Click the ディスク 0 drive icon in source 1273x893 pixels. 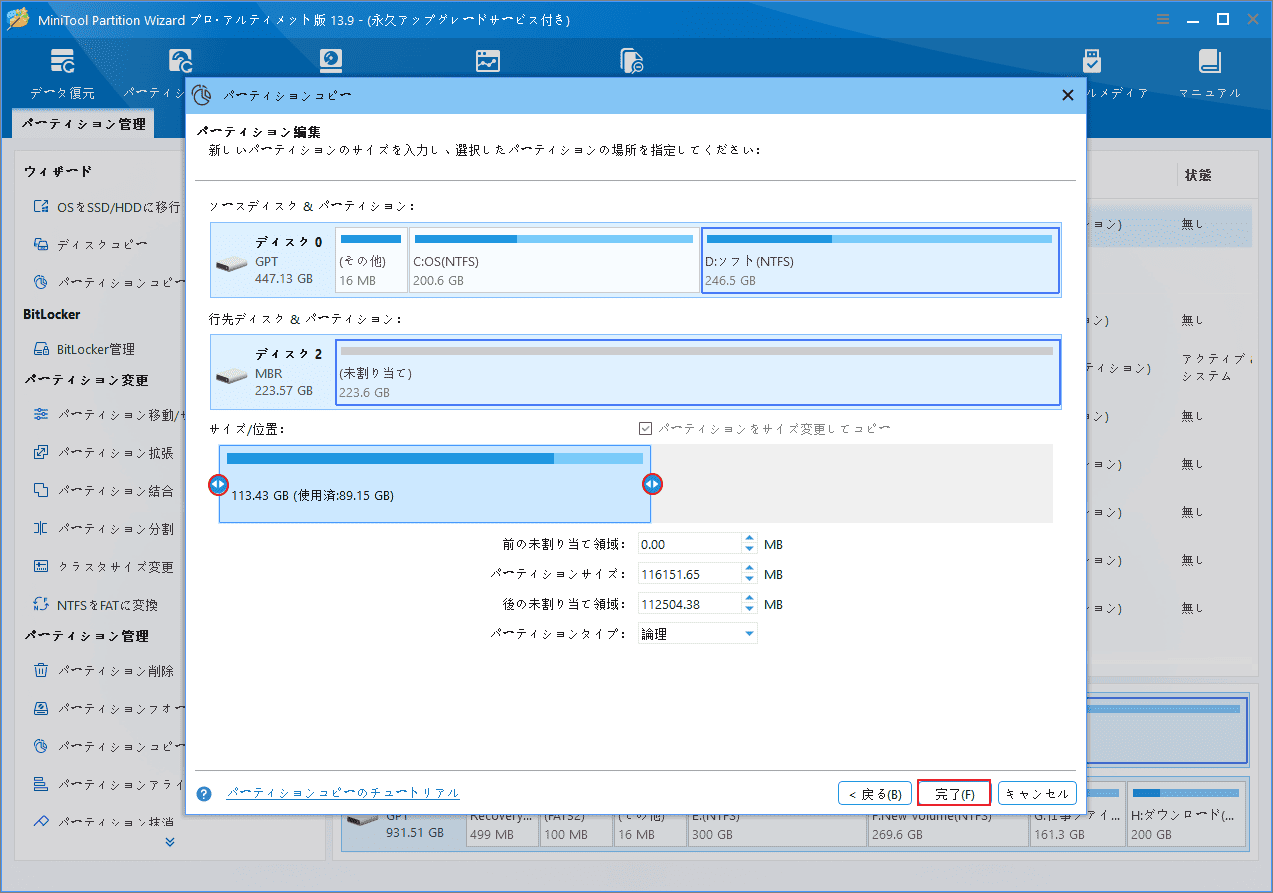coord(231,263)
